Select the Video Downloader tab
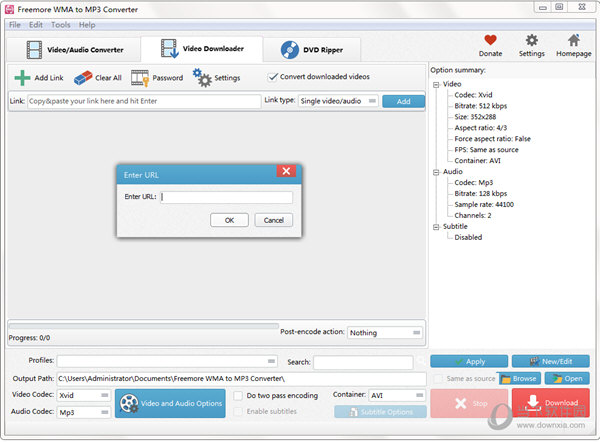 click(202, 49)
